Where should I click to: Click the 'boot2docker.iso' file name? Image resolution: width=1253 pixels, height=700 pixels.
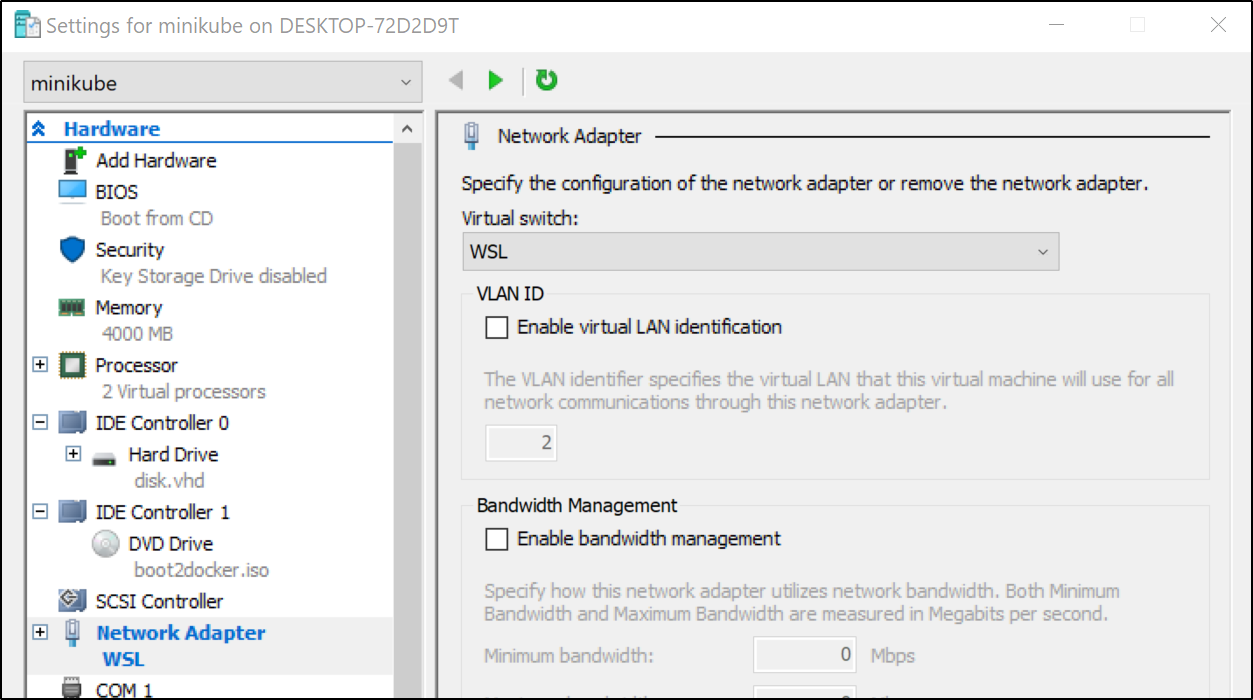[202, 570]
